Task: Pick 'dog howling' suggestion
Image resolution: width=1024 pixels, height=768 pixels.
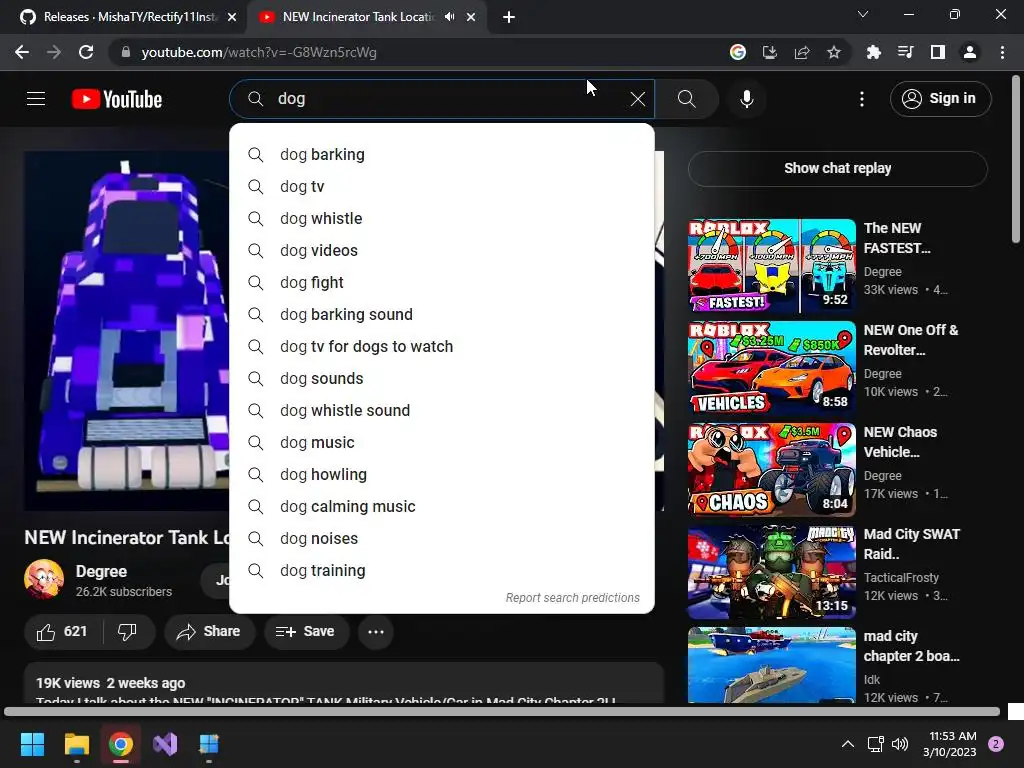Action: (x=441, y=475)
